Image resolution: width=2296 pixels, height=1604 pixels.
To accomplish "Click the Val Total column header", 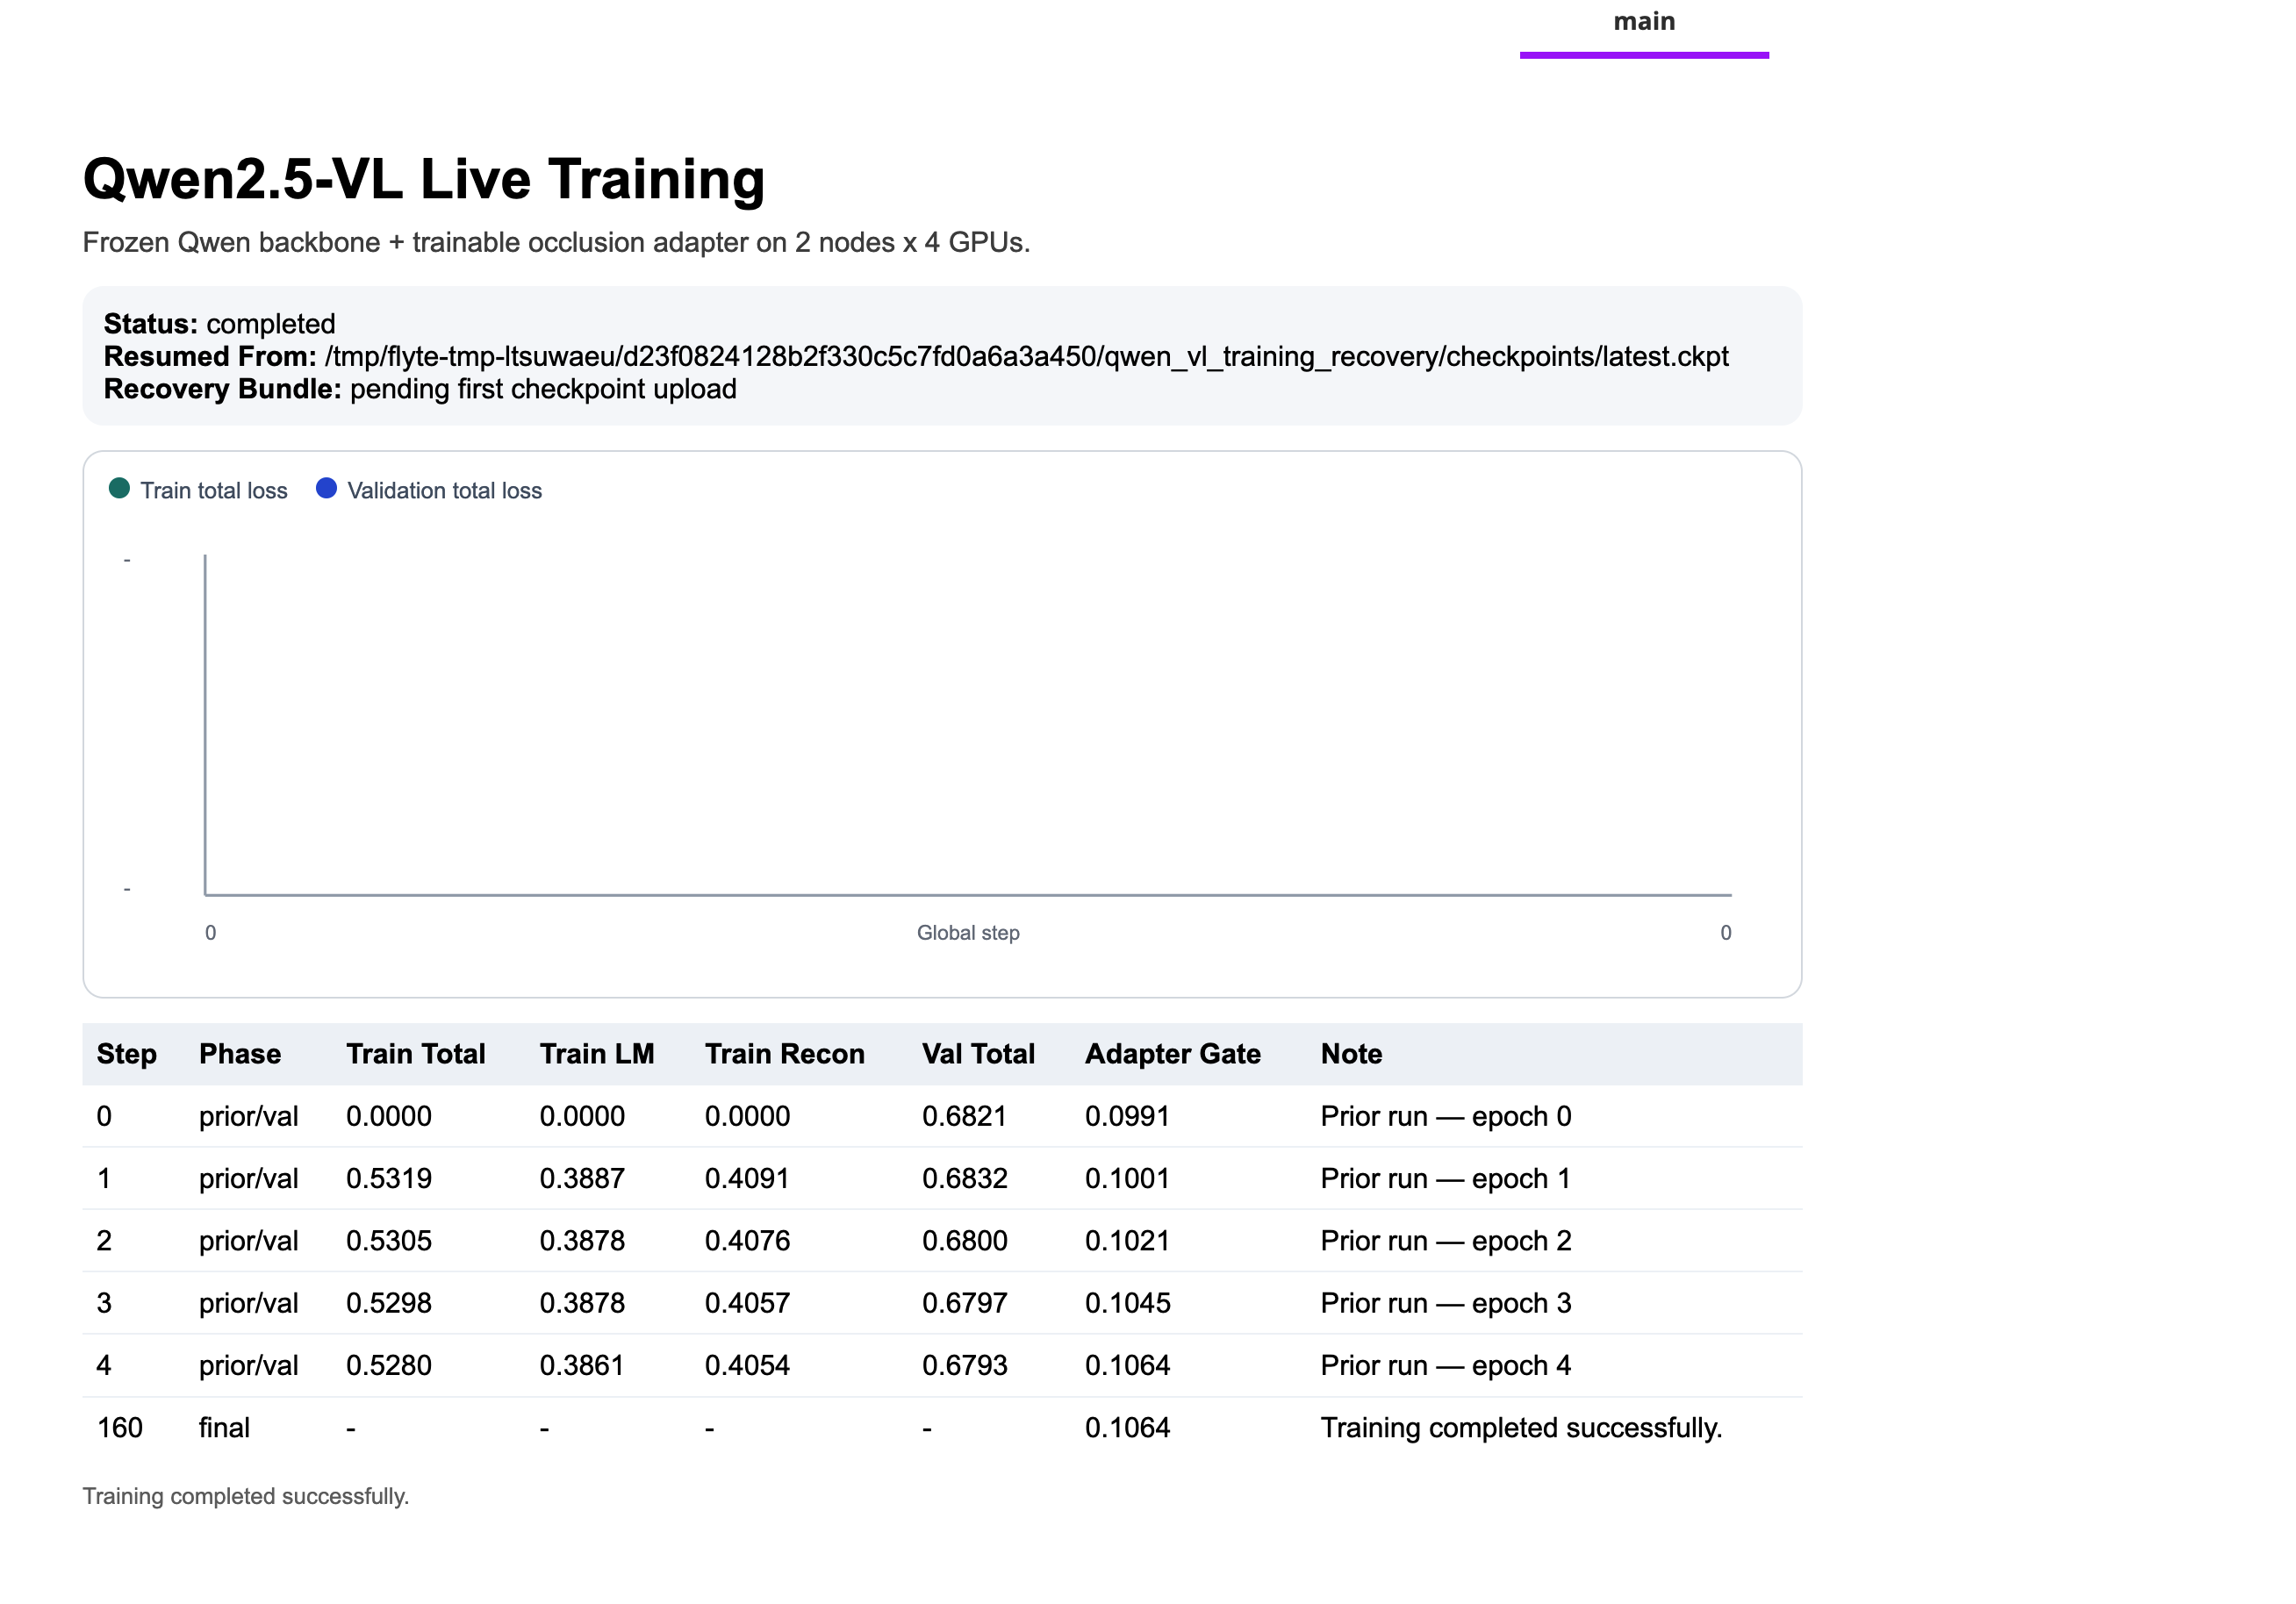I will click(x=977, y=1054).
